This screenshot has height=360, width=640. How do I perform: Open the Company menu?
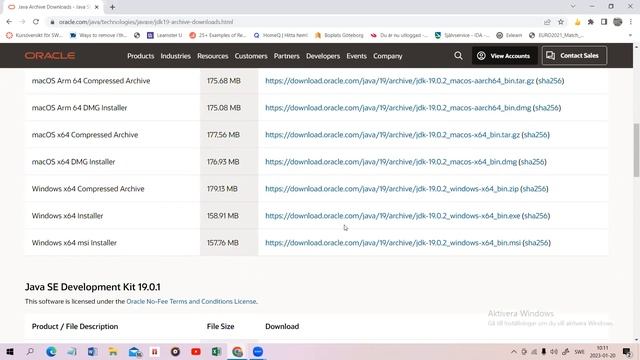click(x=387, y=56)
